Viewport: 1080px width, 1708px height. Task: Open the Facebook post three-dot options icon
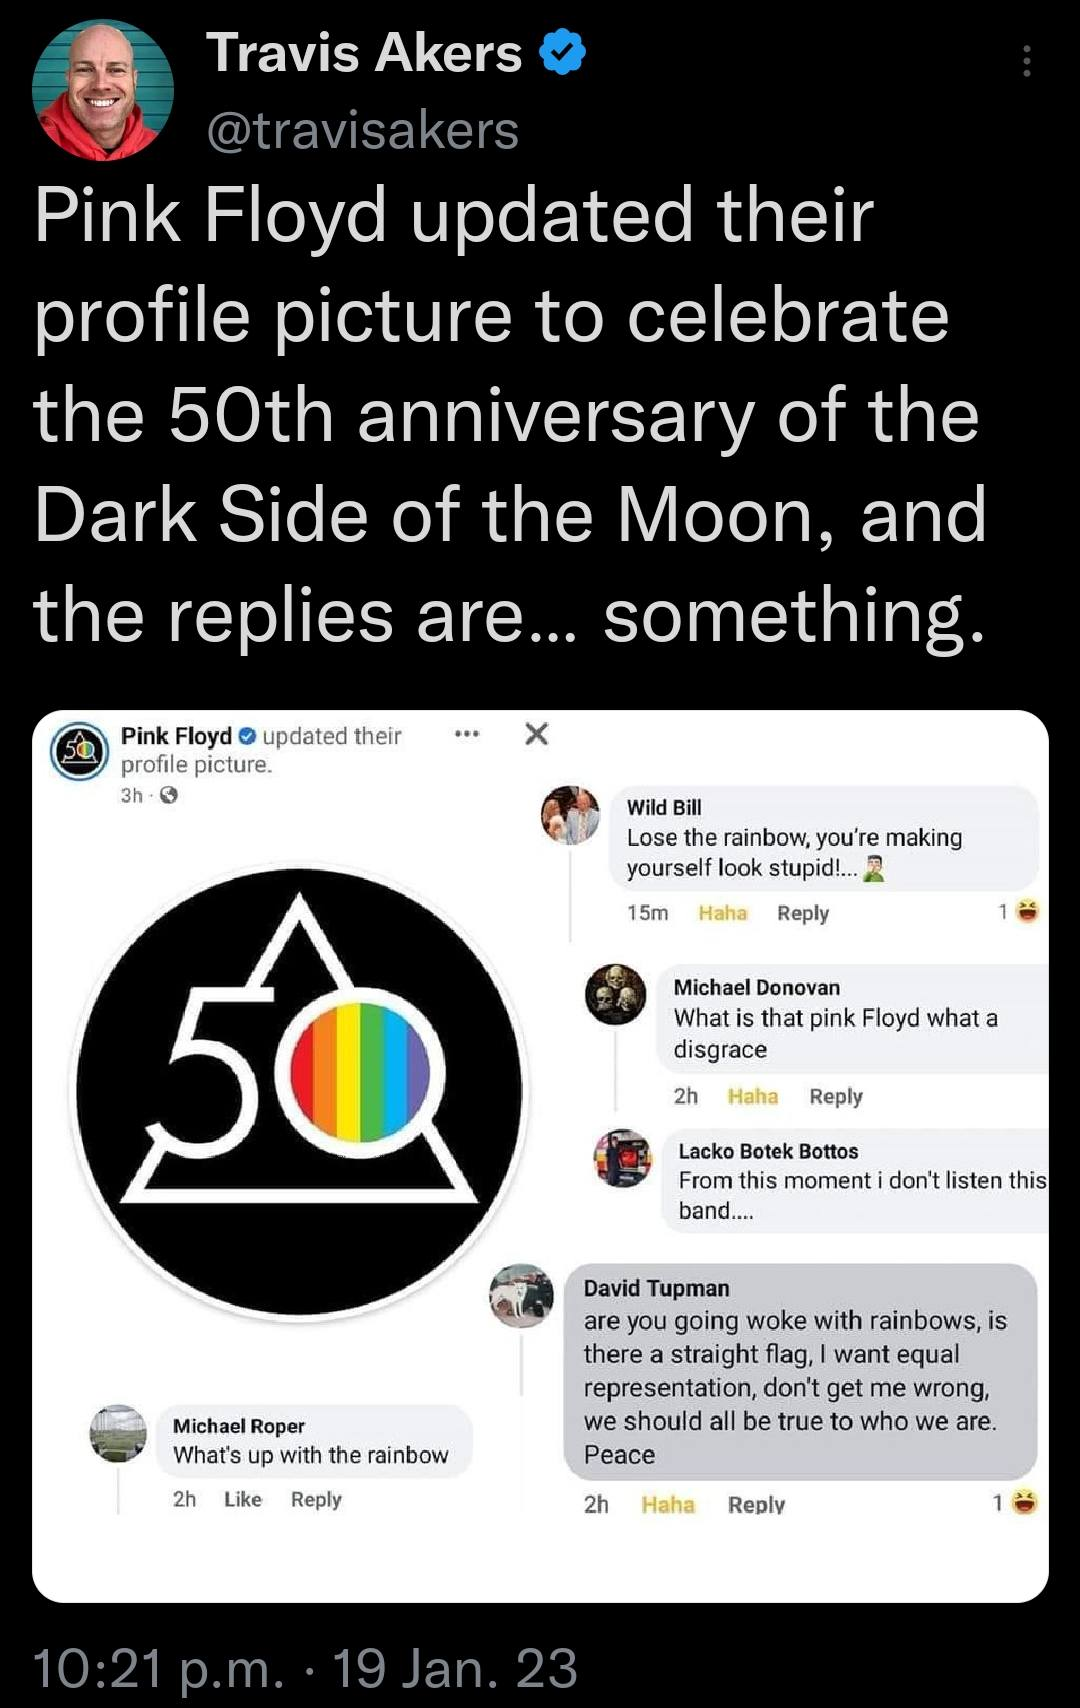pyautogui.click(x=465, y=734)
